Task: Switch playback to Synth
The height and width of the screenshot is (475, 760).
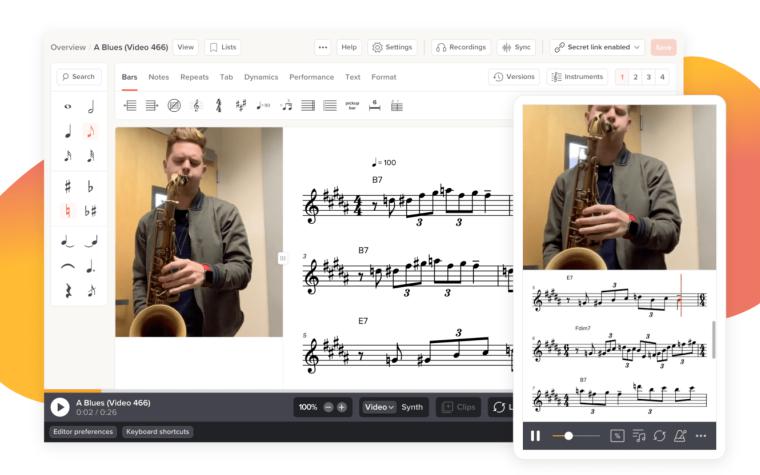Action: click(x=412, y=407)
